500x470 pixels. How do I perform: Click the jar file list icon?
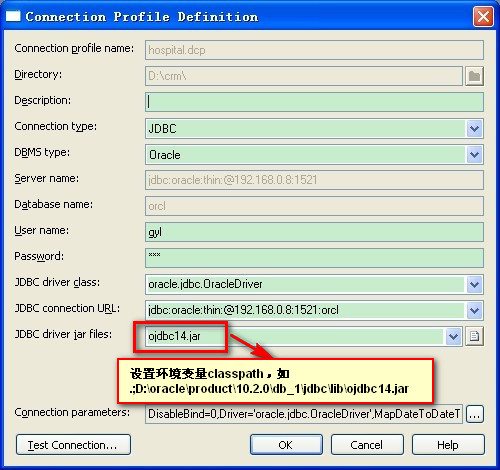tap(474, 336)
